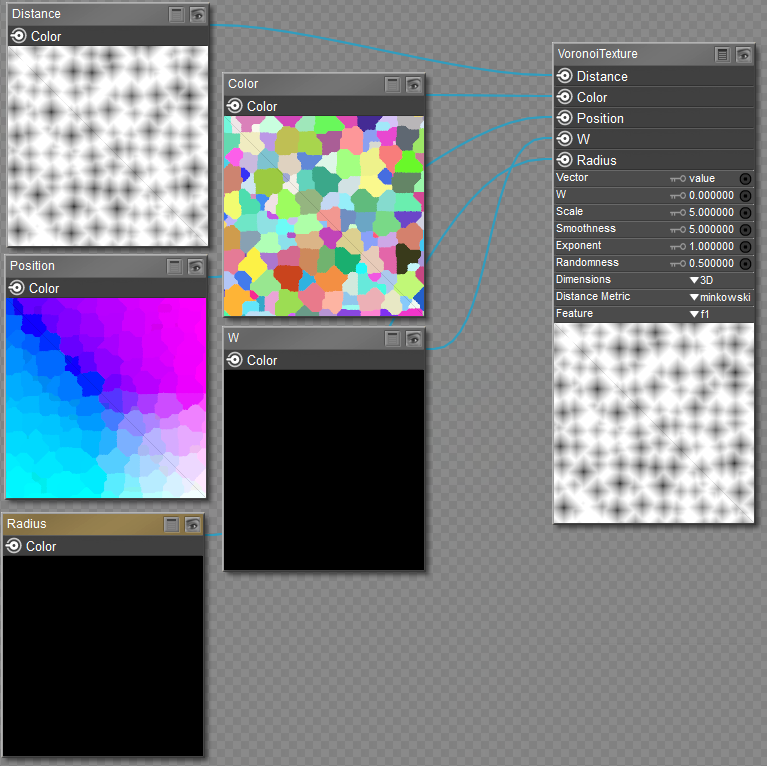Toggle preview eye on VoronoiTexture node
This screenshot has width=767, height=766.
tap(743, 55)
